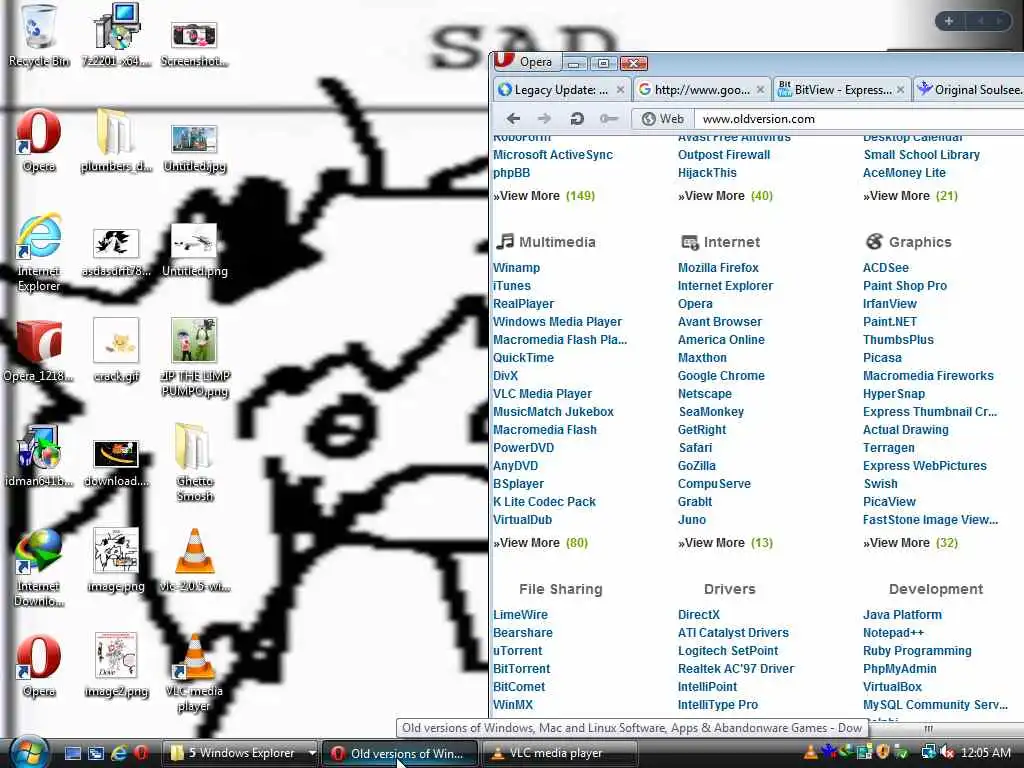
Task: Click the plus button on sidebar gadget control
Action: 949,21
